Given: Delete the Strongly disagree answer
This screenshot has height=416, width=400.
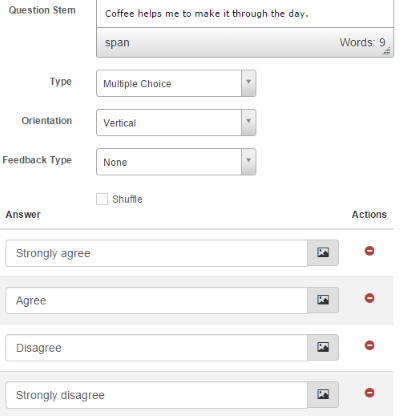Looking at the screenshot, I should (x=369, y=393).
